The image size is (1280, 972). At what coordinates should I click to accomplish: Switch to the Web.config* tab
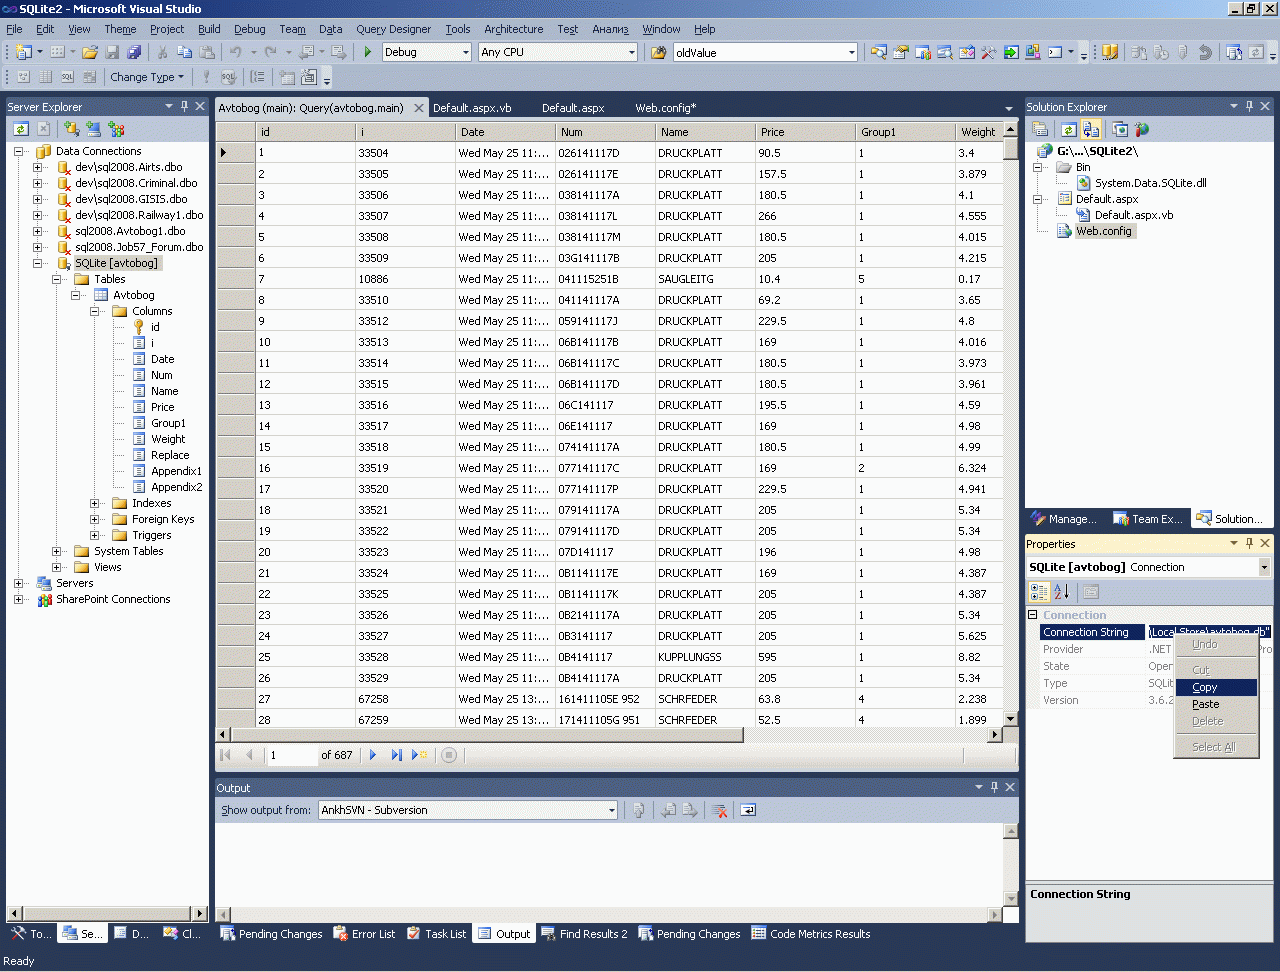(x=665, y=108)
